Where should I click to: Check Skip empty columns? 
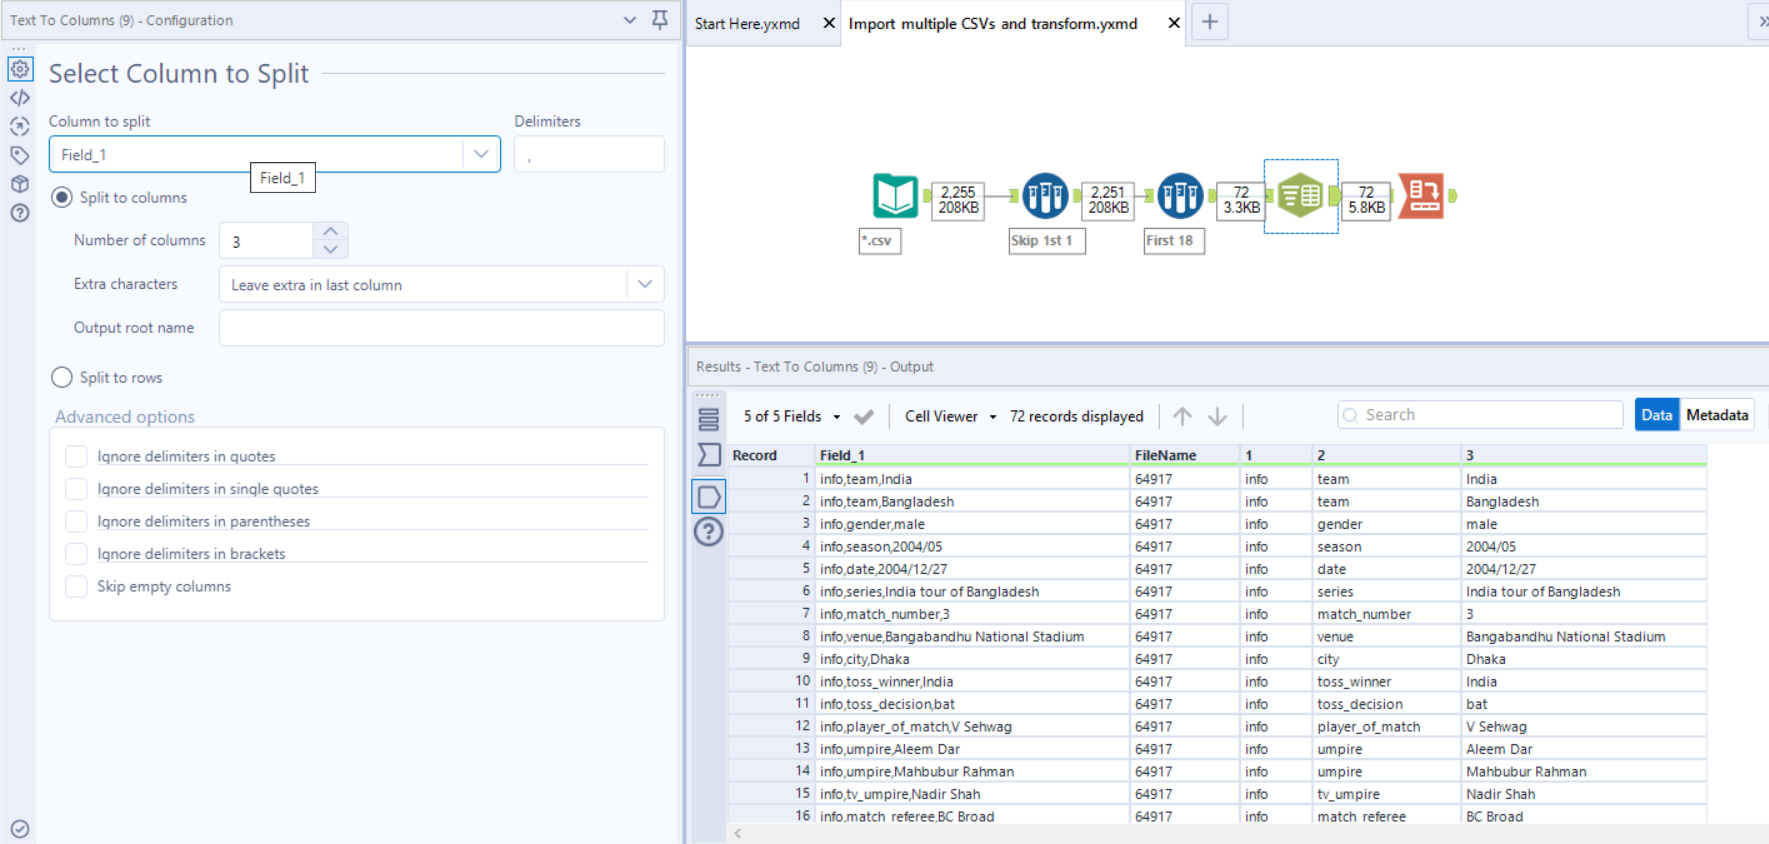click(x=76, y=587)
